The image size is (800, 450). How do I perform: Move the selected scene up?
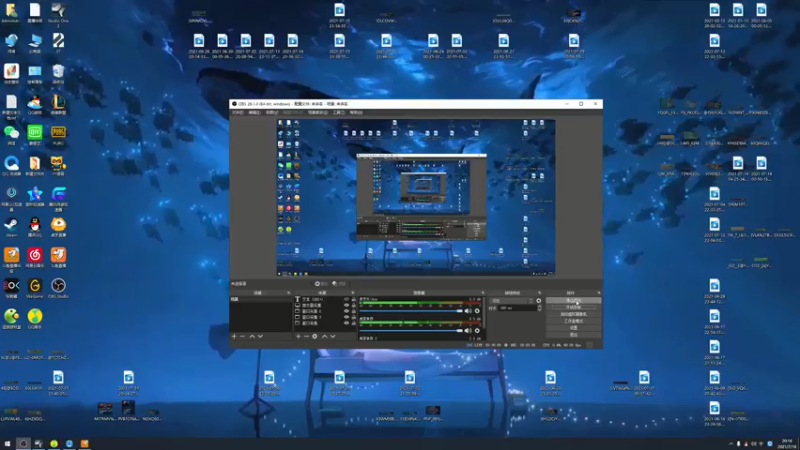click(x=252, y=337)
